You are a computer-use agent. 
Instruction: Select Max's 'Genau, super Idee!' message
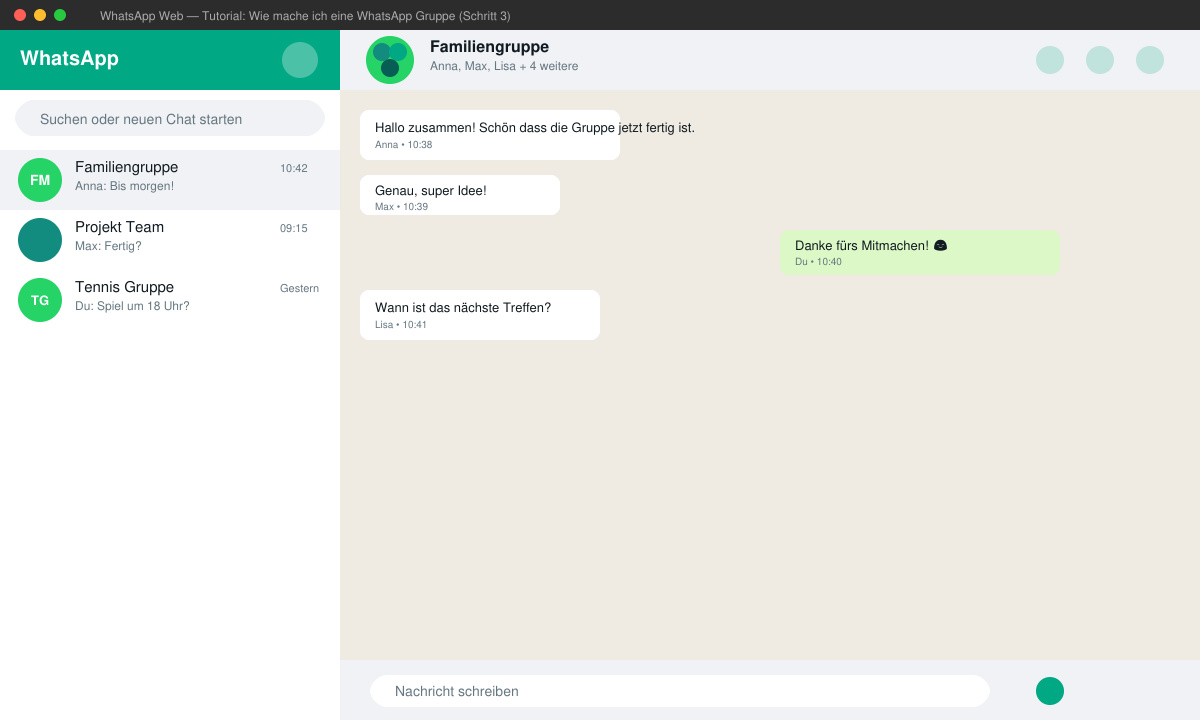(460, 195)
